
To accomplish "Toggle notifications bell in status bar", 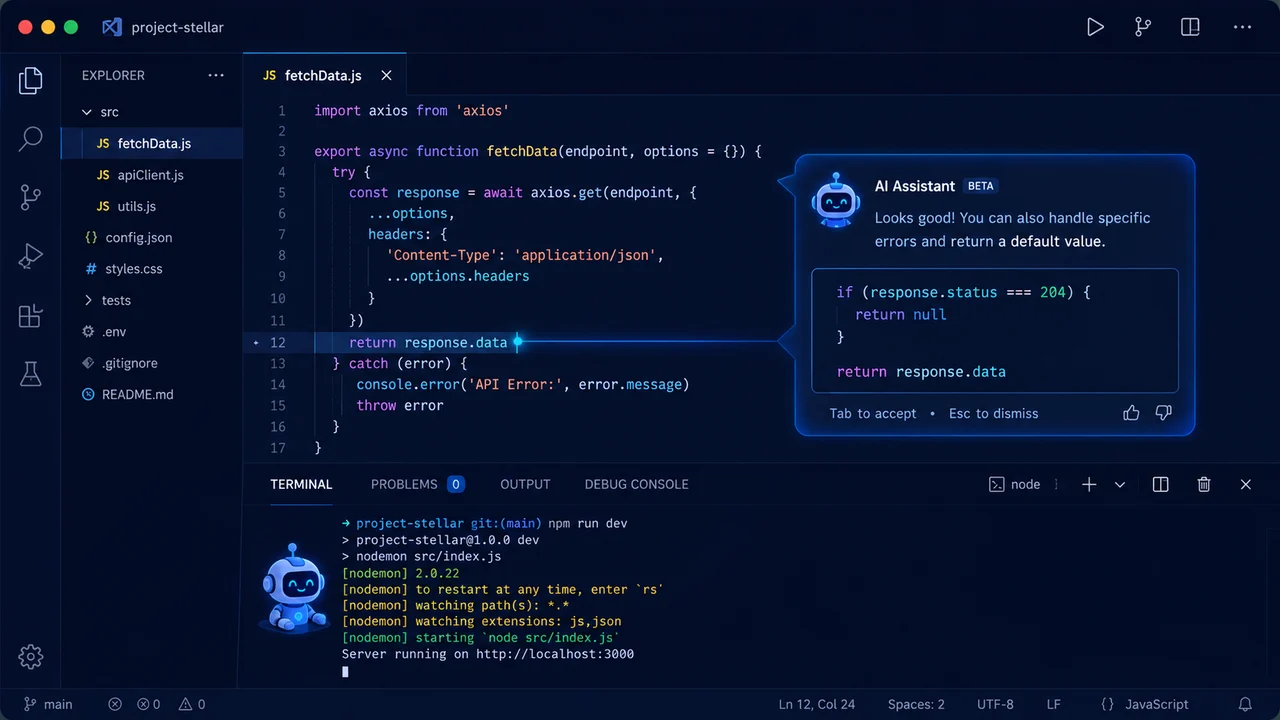I will click(1245, 704).
